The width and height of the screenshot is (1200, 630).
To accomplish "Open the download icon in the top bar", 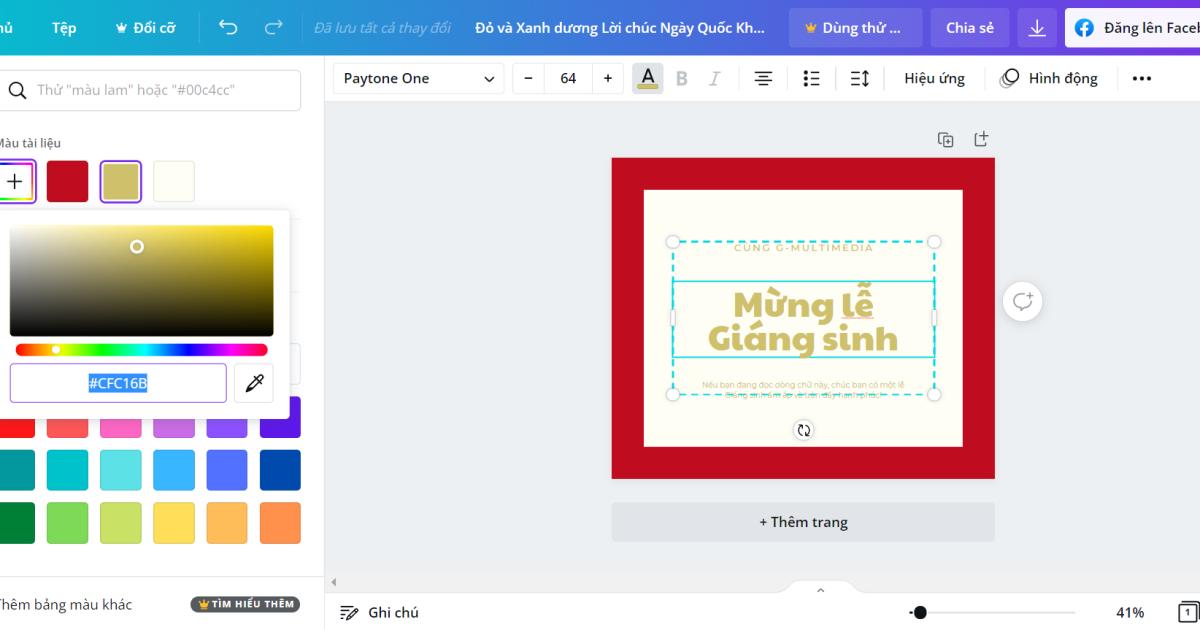I will tap(1037, 27).
